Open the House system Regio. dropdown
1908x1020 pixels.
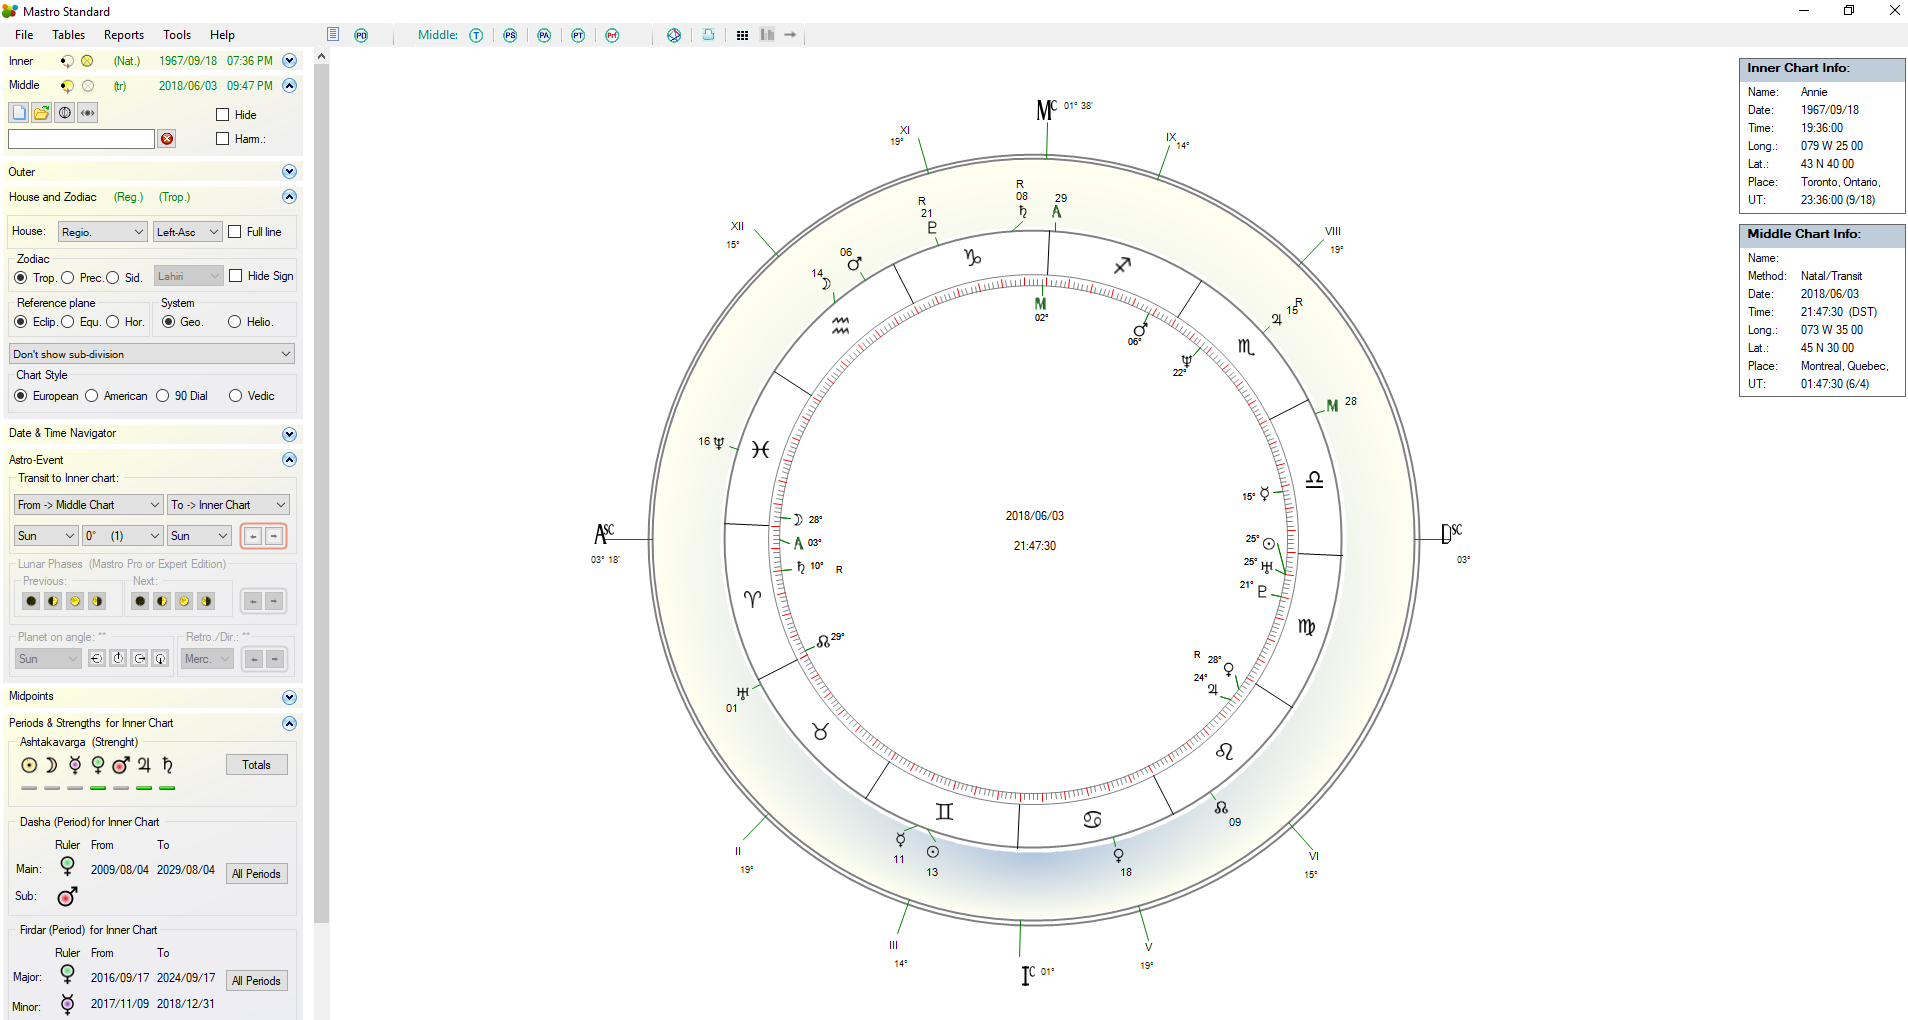102,232
